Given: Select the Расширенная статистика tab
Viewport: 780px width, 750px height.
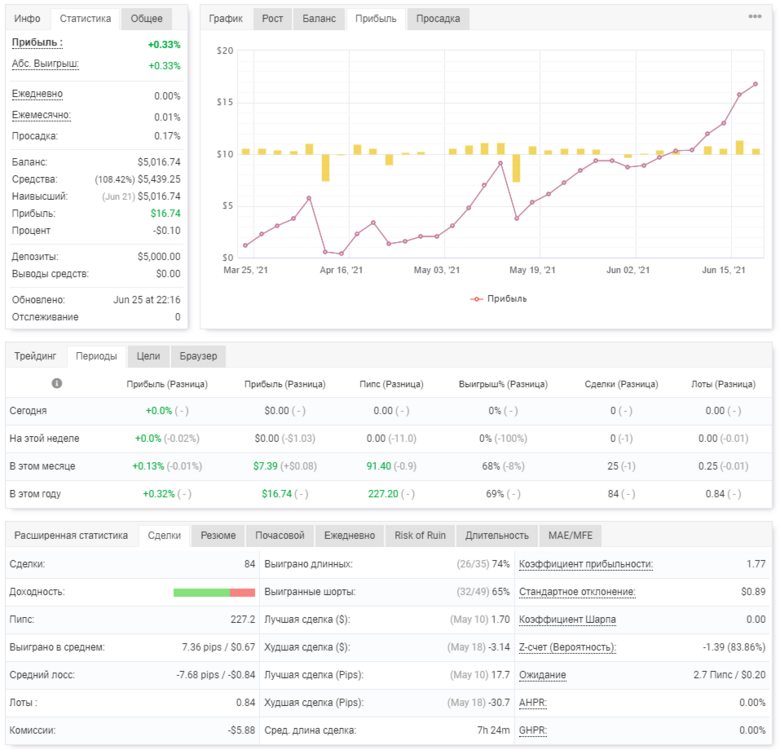Looking at the screenshot, I should pos(71,535).
